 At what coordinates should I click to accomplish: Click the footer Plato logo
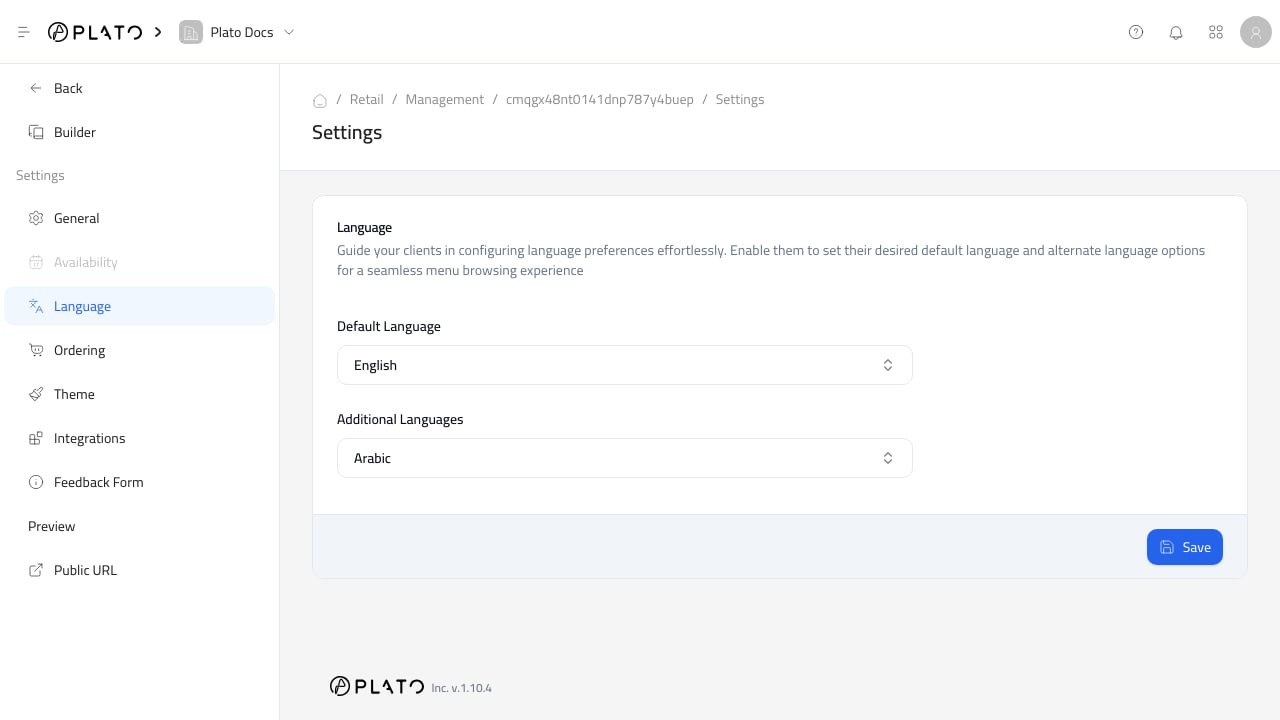click(x=377, y=686)
